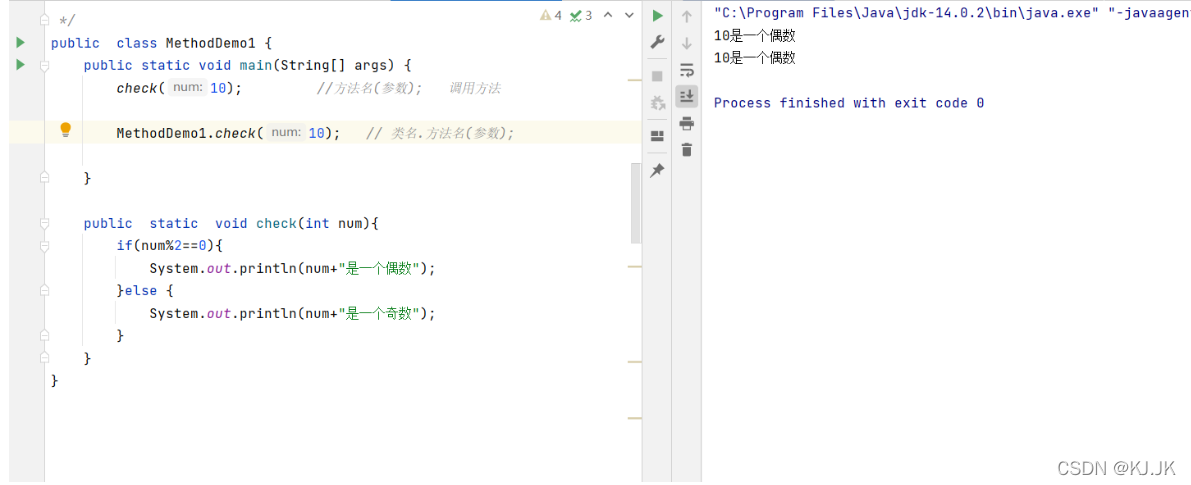Image resolution: width=1191 pixels, height=485 pixels.
Task: Click the run icon beside class MethodDemo1
Action: (x=21, y=43)
